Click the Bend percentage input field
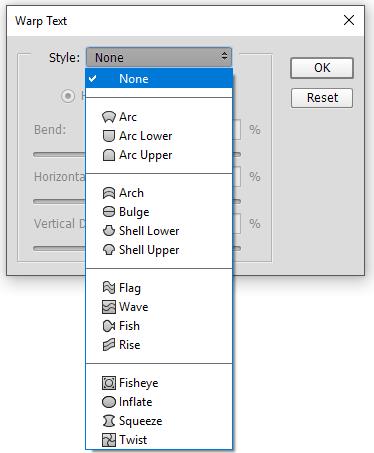374x453 pixels. coord(236,129)
